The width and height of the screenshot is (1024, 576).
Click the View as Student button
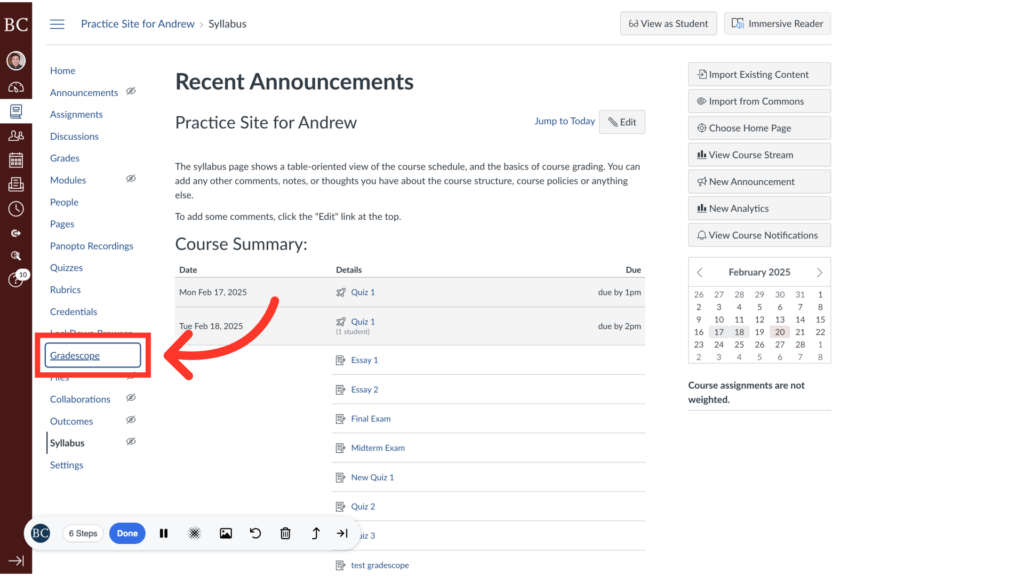(x=668, y=23)
